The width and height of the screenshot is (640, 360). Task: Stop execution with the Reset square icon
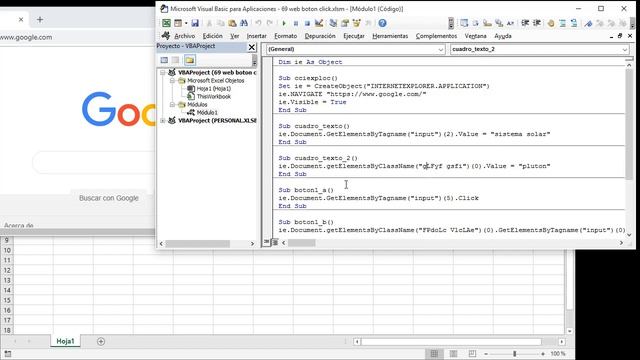[307, 23]
